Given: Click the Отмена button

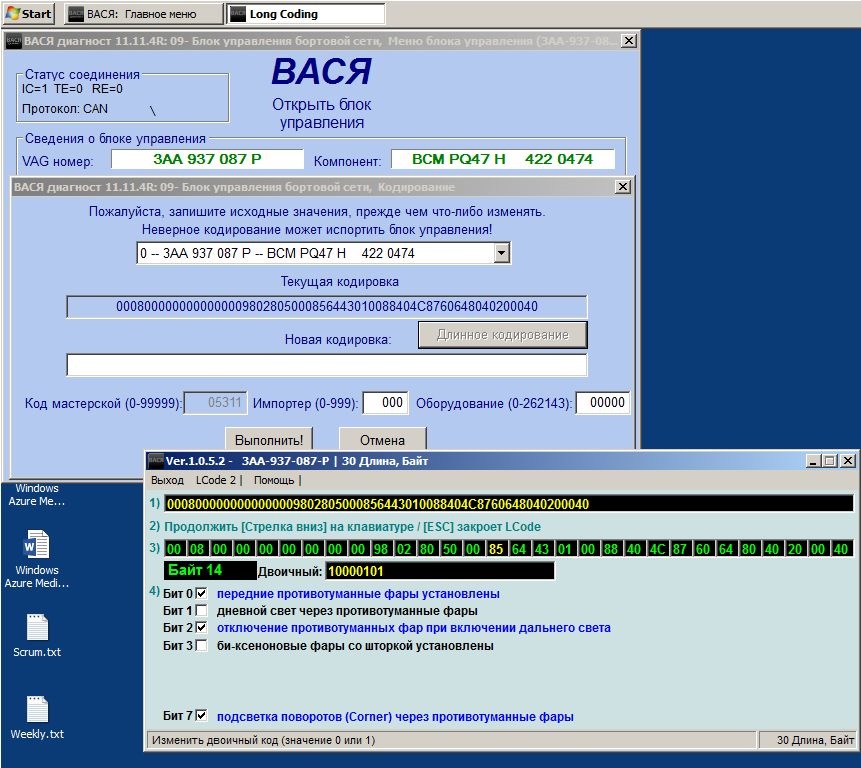Looking at the screenshot, I should 382,439.
